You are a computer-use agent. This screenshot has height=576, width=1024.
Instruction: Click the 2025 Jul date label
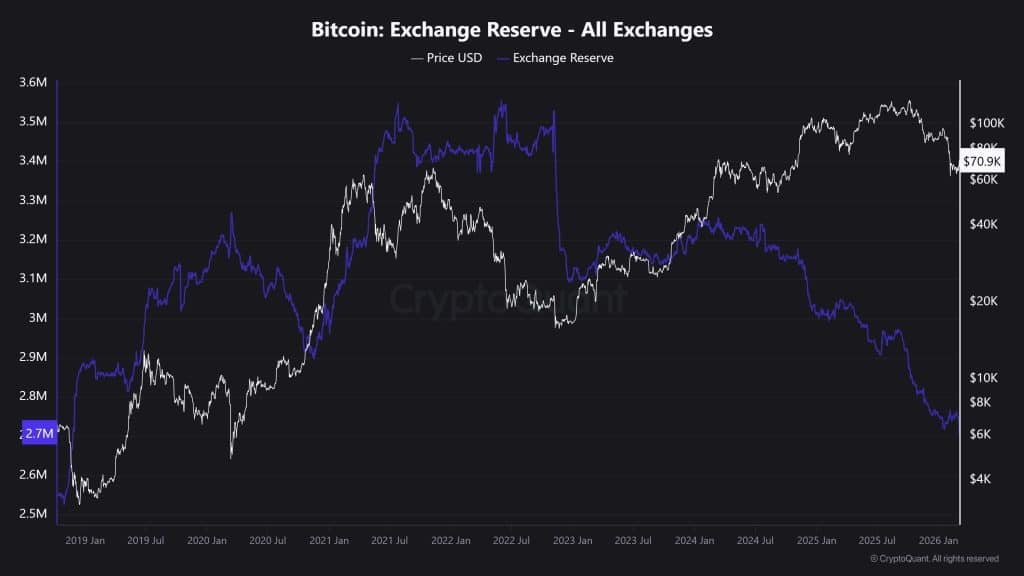point(876,540)
